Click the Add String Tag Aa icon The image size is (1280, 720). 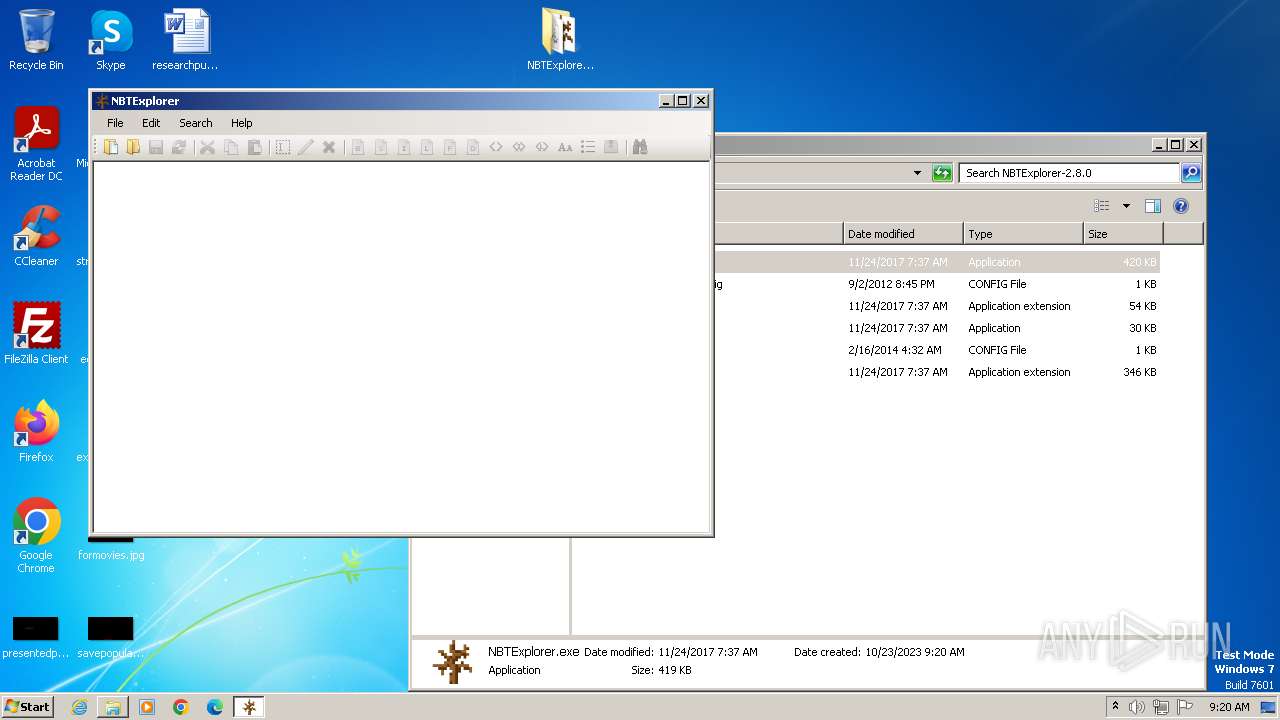565,147
